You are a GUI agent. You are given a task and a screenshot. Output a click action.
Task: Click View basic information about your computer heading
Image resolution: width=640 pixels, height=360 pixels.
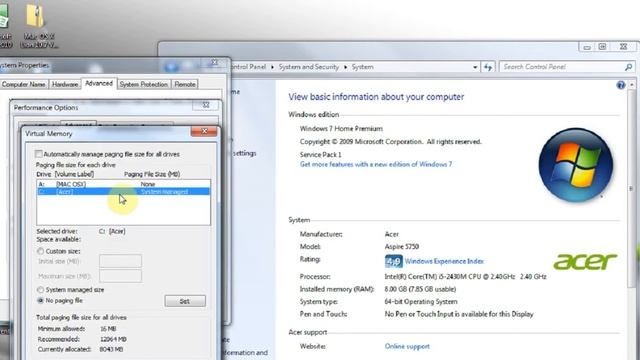click(376, 97)
